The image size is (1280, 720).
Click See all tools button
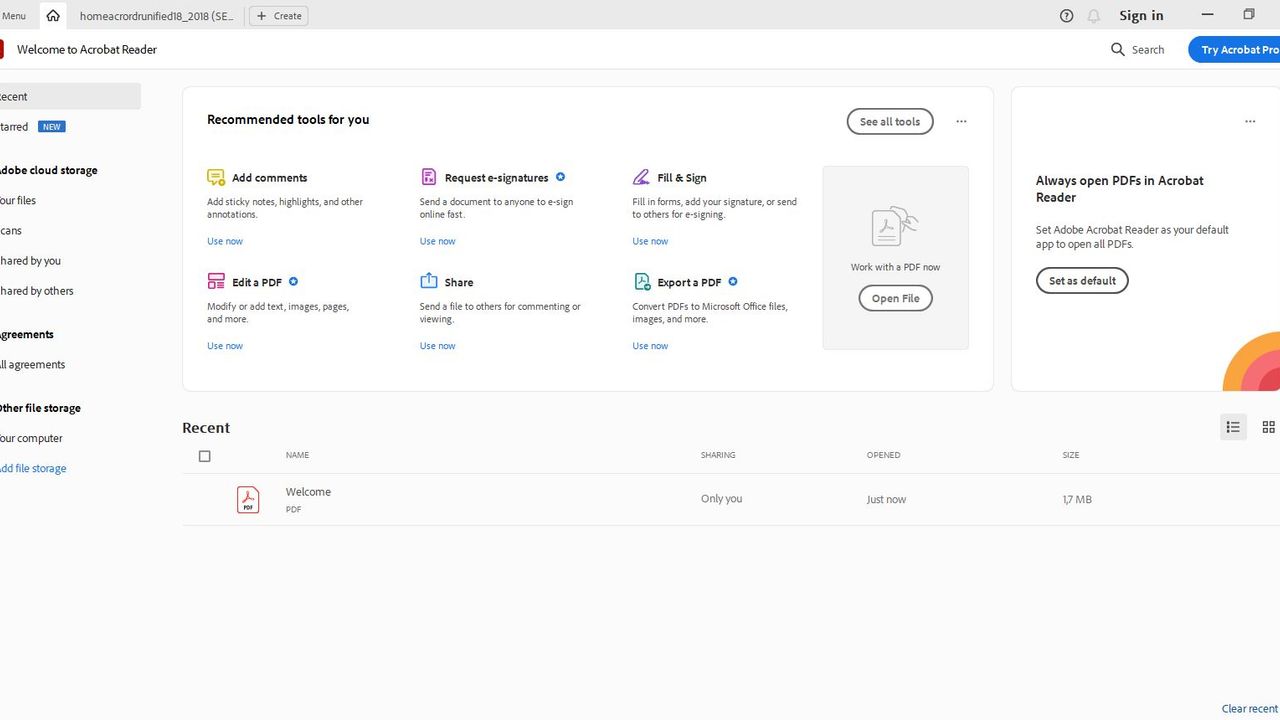pos(890,121)
